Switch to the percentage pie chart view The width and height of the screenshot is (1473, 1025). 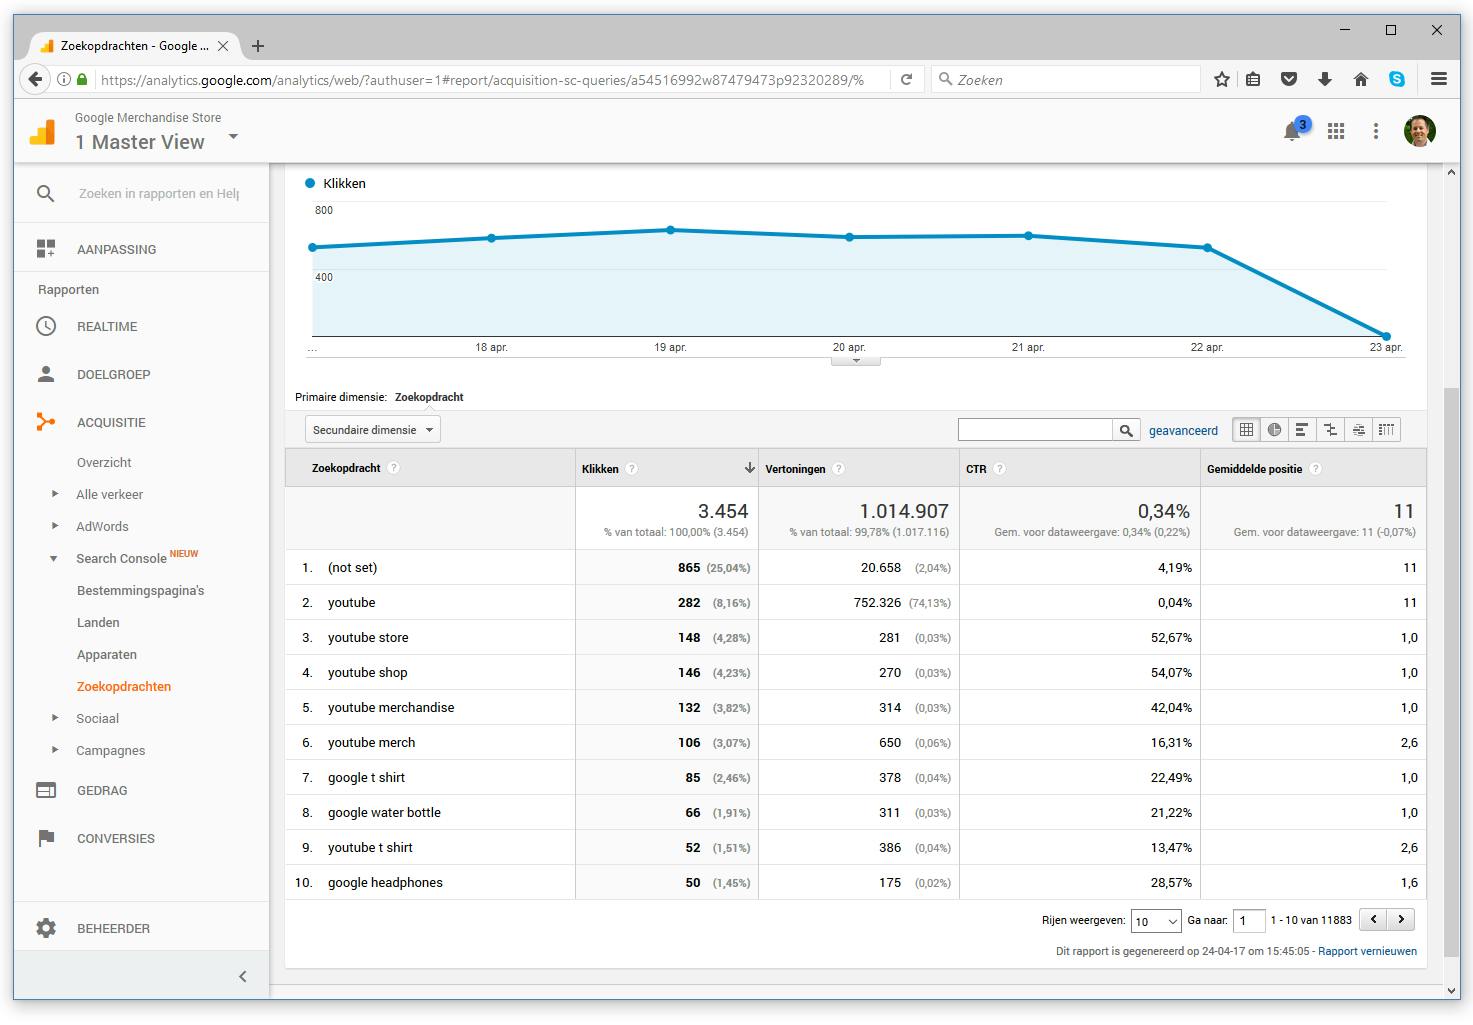click(x=1274, y=430)
